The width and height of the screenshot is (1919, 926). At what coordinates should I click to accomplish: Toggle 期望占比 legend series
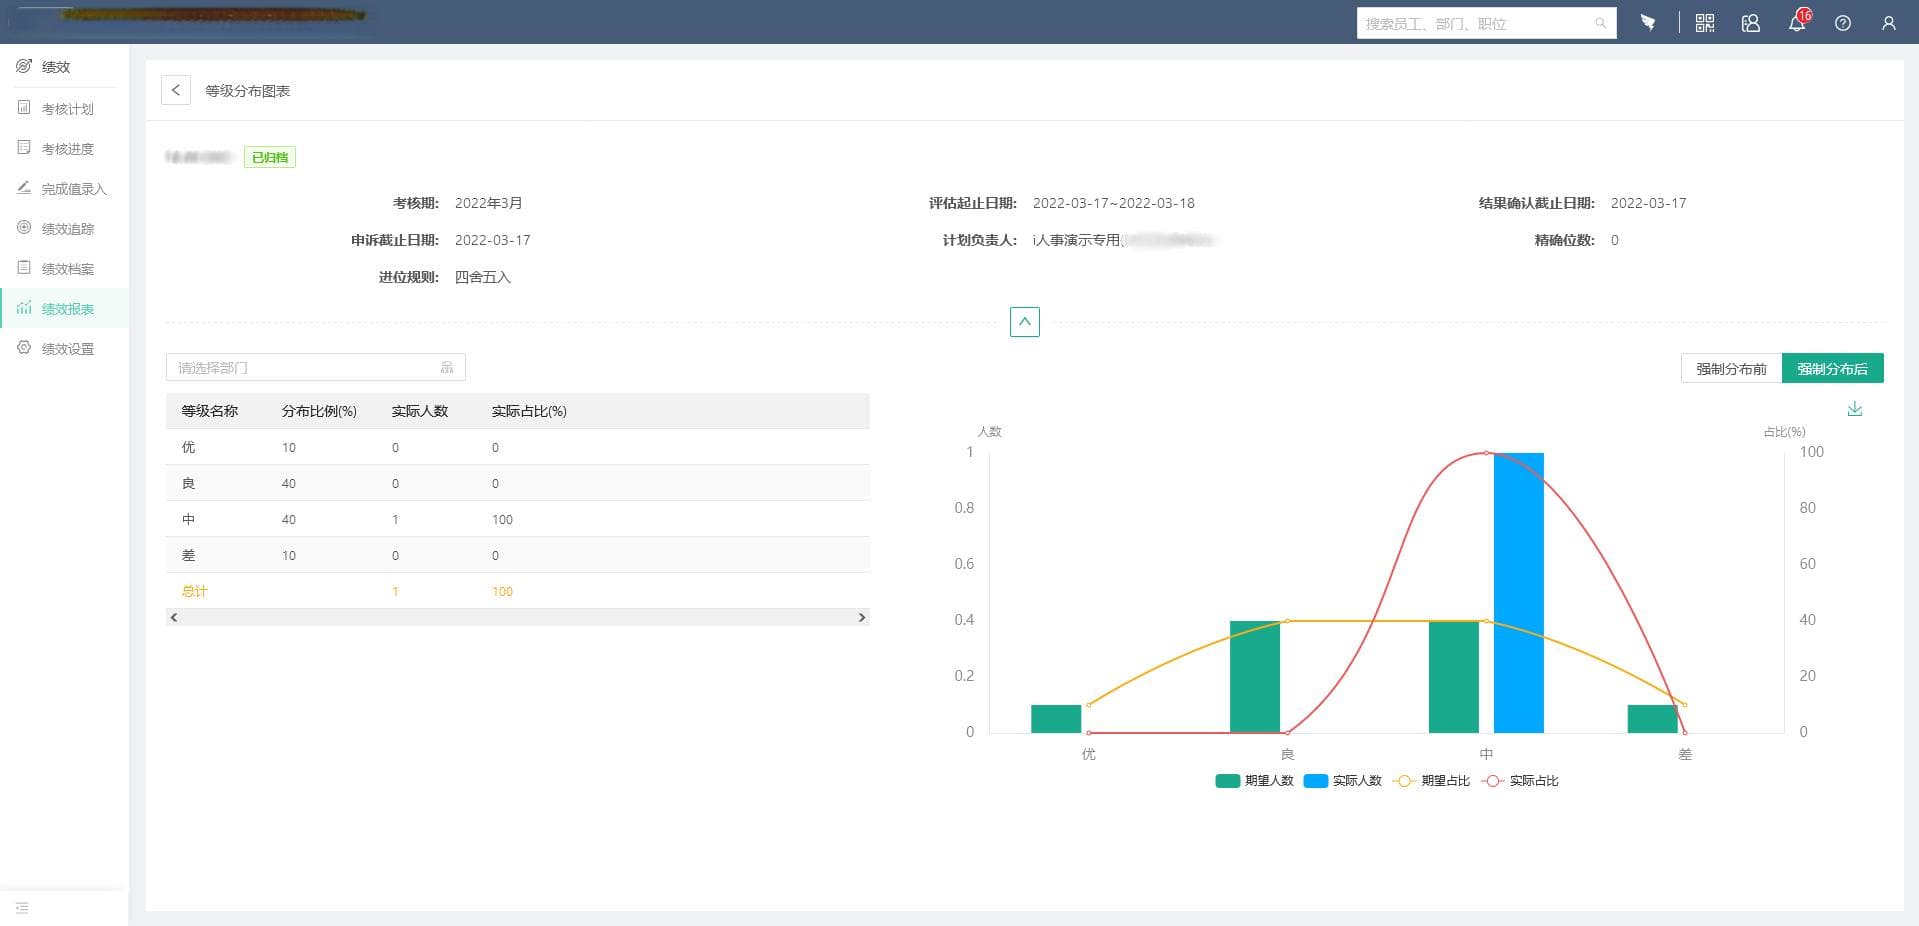pyautogui.click(x=1431, y=781)
